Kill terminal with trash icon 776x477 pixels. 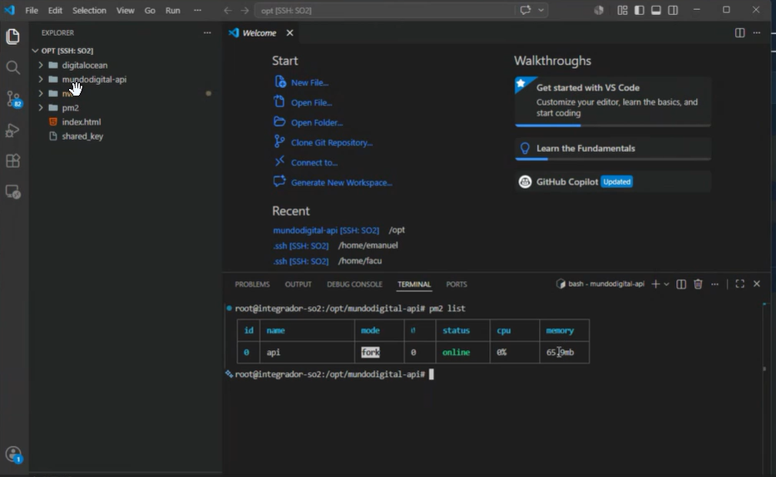pos(698,284)
